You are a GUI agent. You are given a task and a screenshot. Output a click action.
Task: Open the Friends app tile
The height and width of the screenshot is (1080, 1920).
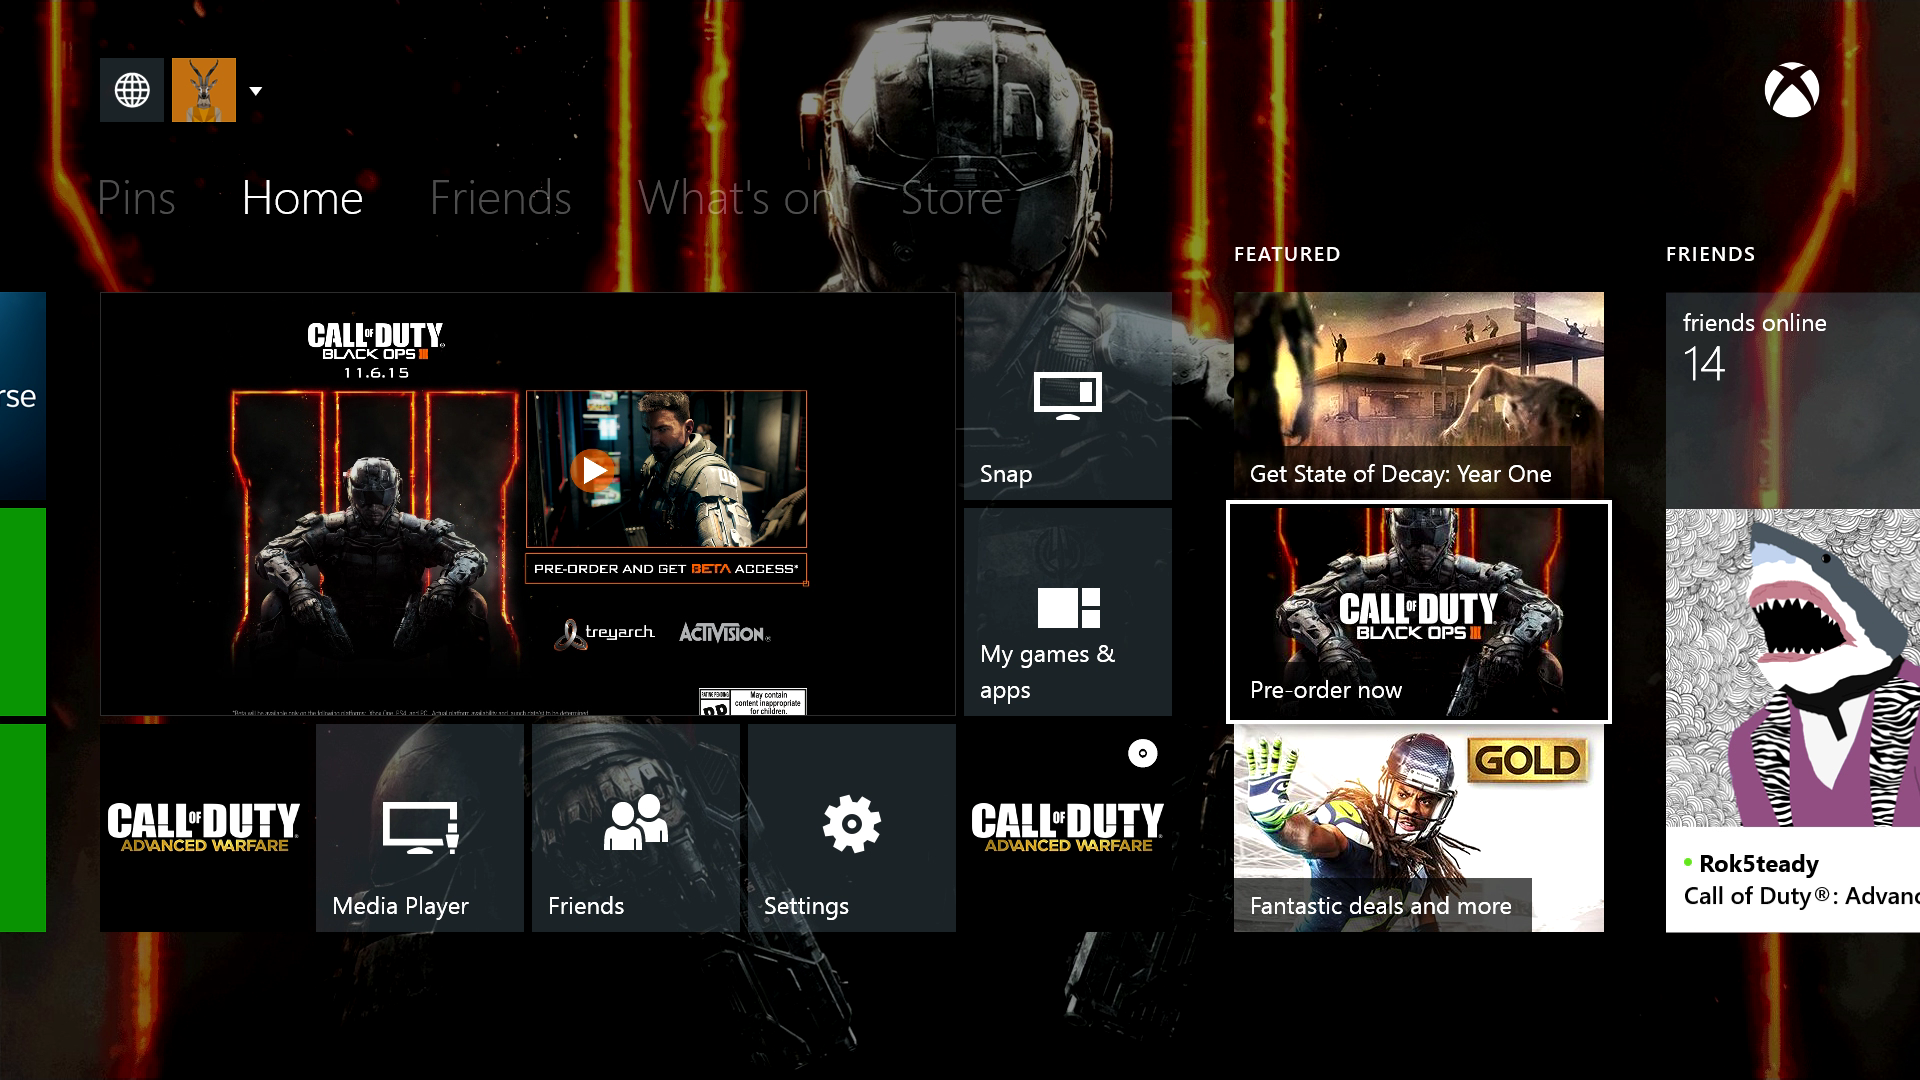coord(636,828)
